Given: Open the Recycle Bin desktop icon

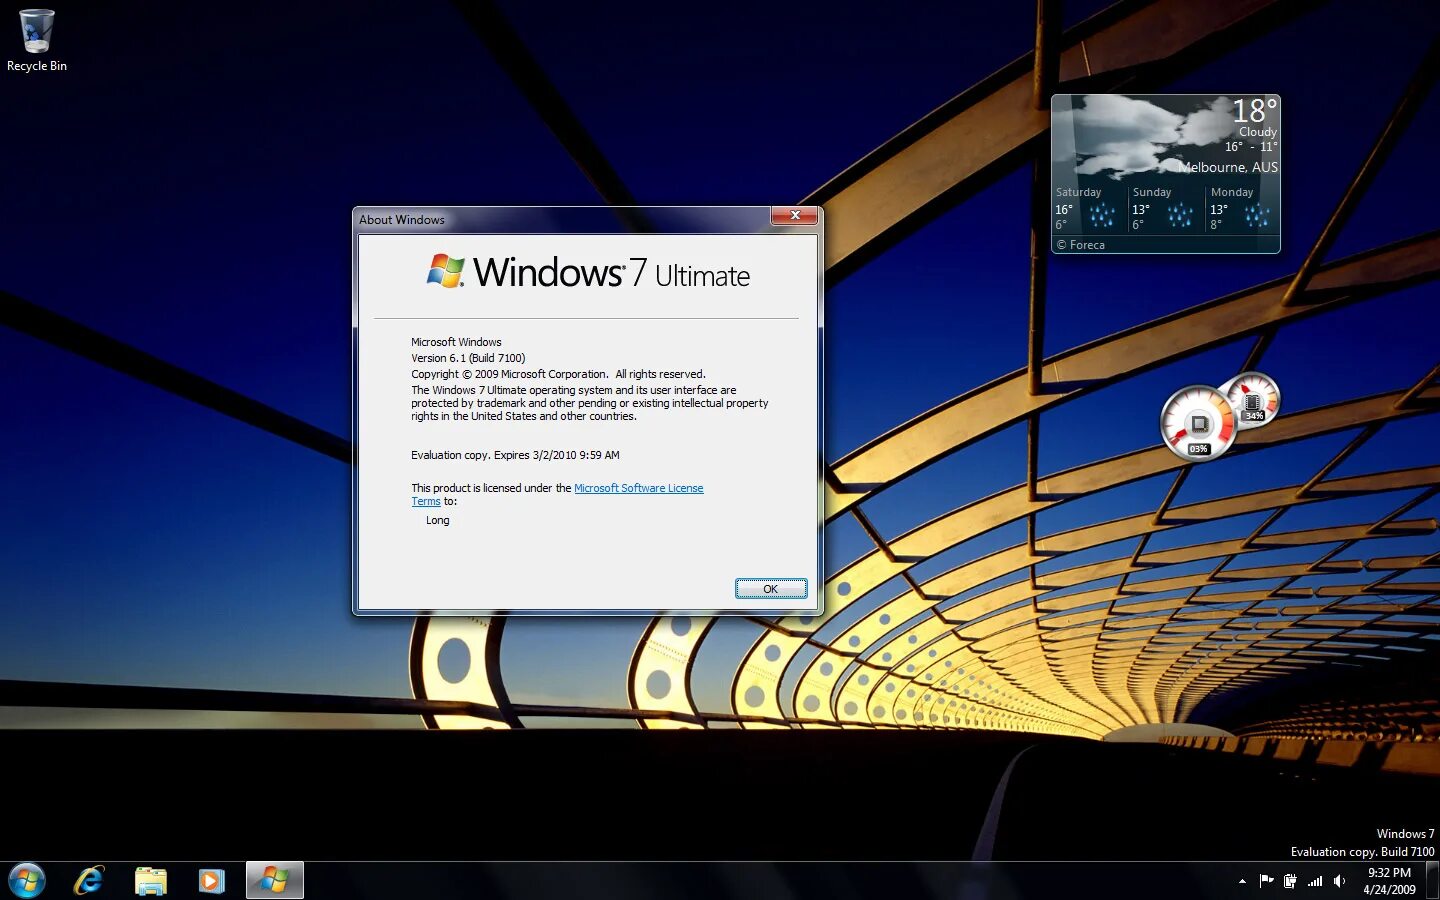Looking at the screenshot, I should [x=37, y=40].
